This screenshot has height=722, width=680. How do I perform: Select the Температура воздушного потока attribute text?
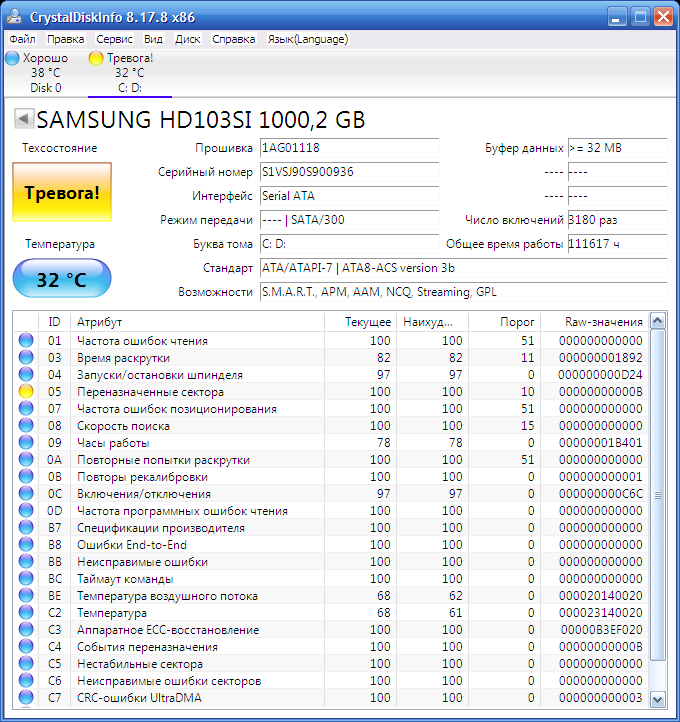[167, 596]
